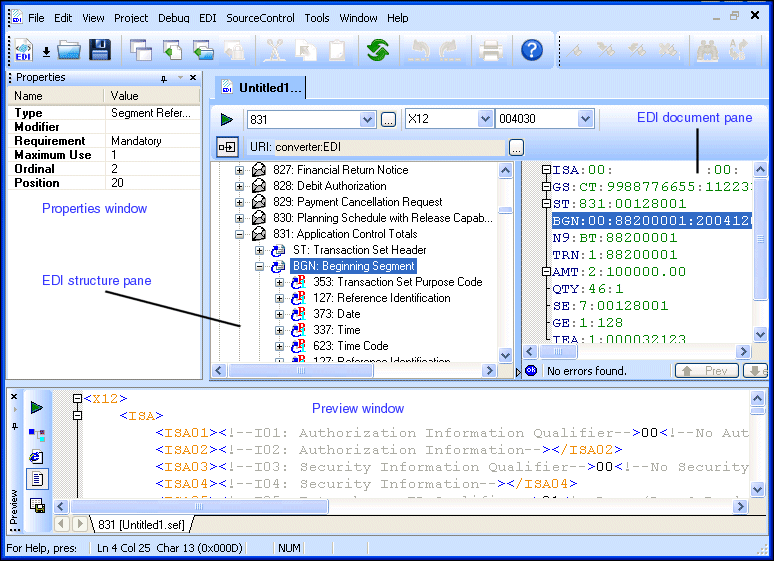774x561 pixels.
Task: Open the SourceControl menu
Action: coord(261,18)
